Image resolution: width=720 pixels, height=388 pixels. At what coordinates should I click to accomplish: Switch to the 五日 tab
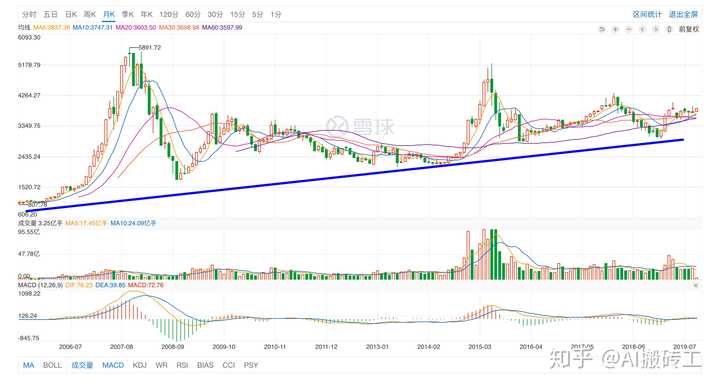51,14
